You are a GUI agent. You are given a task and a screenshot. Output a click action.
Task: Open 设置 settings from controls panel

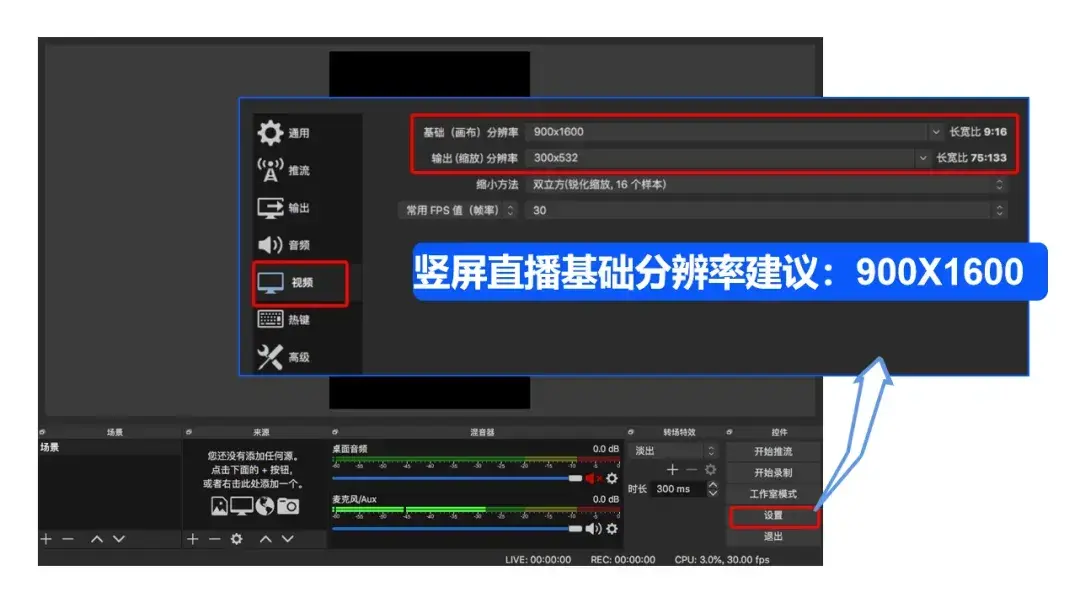(x=773, y=515)
